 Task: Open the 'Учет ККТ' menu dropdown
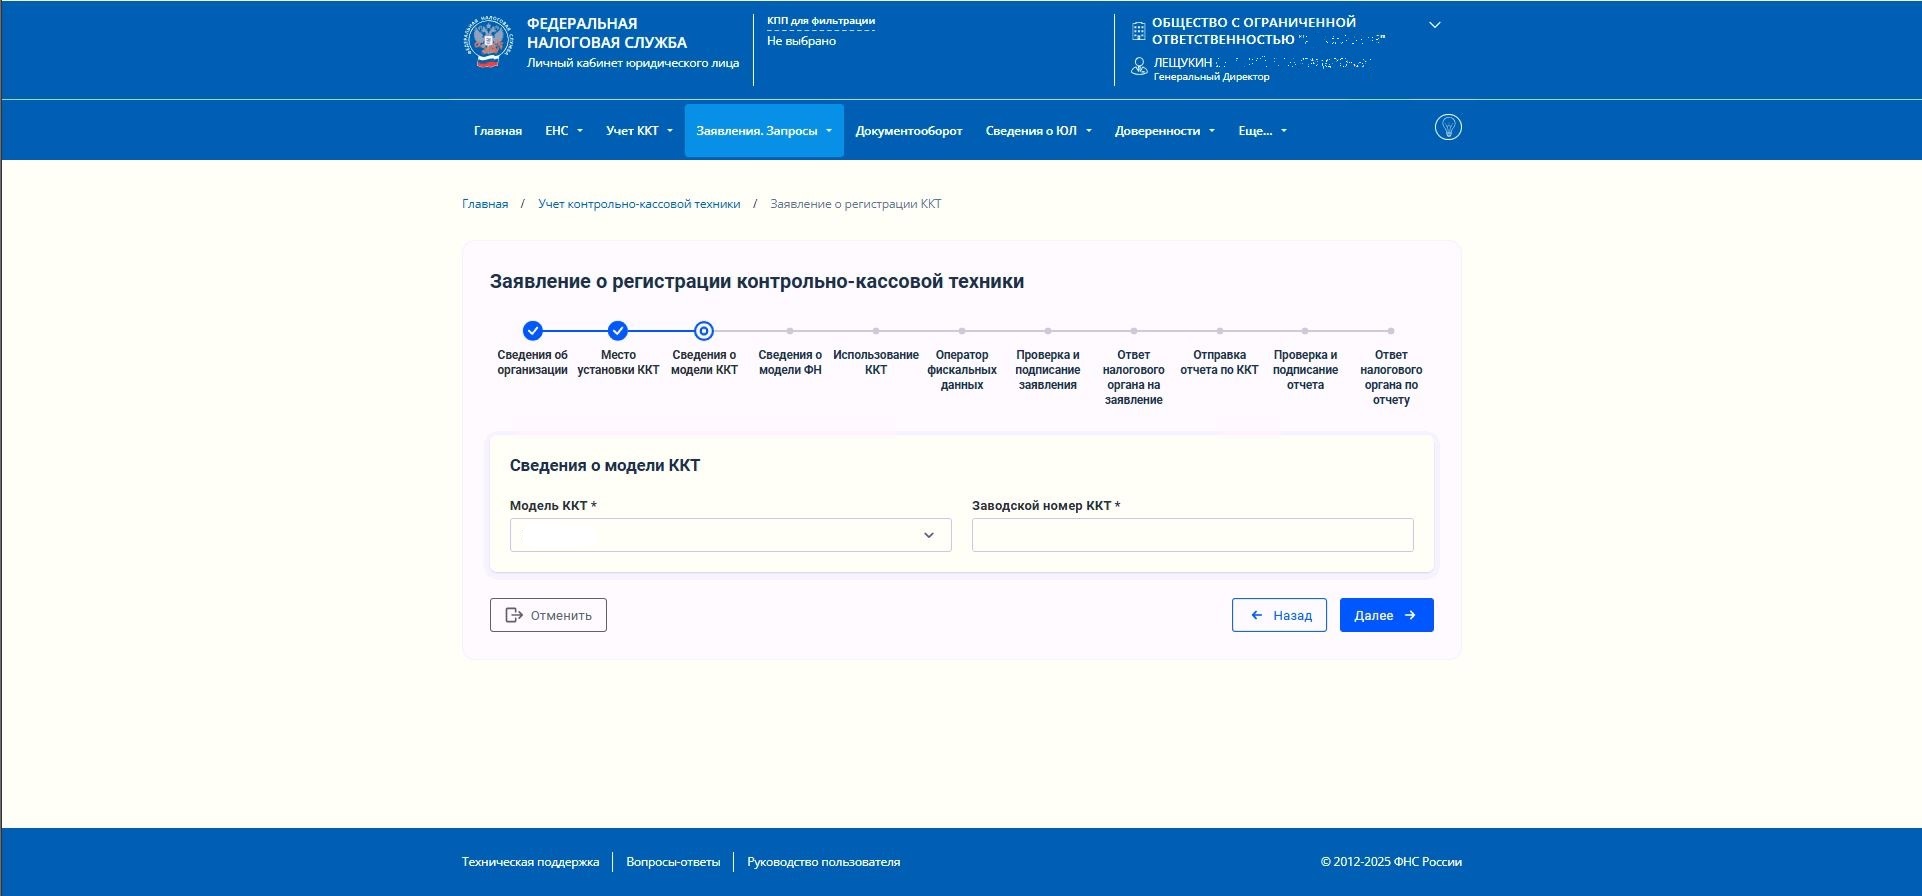(x=639, y=131)
